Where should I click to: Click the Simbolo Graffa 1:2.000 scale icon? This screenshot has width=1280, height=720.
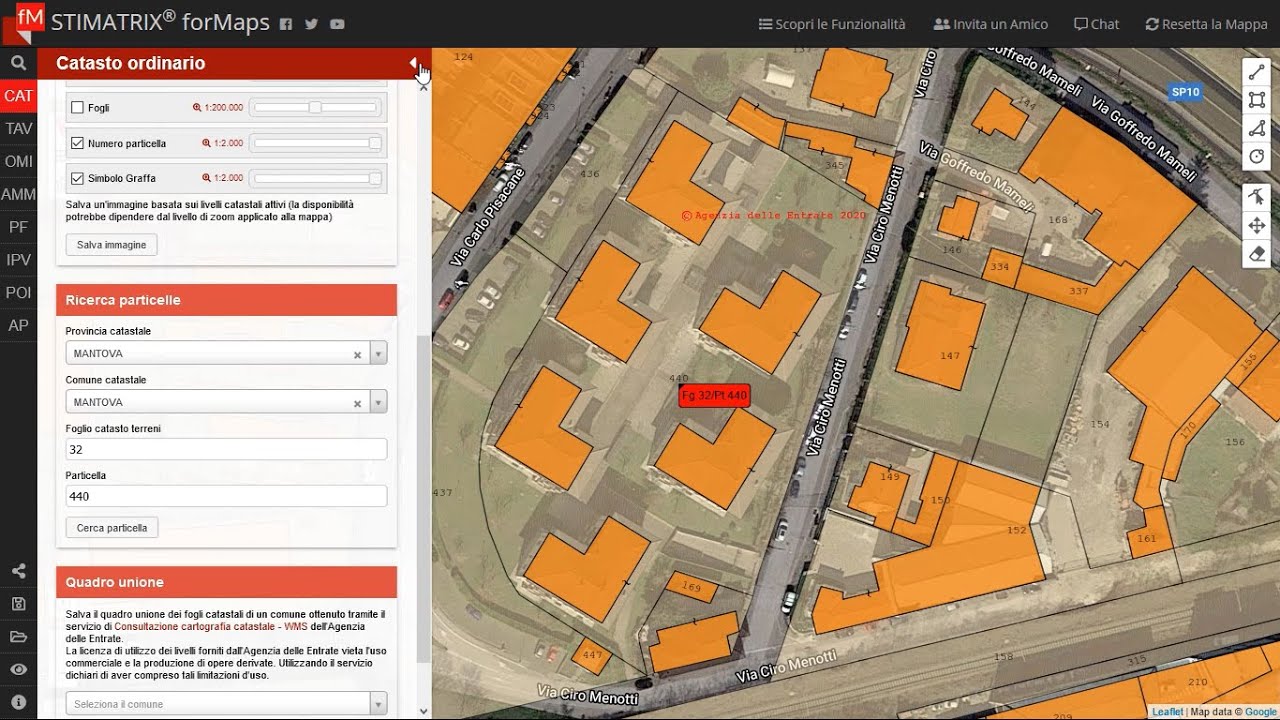(x=206, y=178)
